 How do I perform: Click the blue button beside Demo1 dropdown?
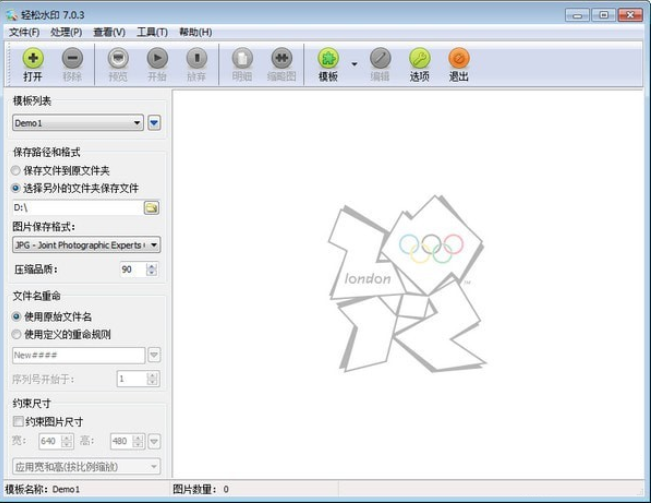click(154, 123)
